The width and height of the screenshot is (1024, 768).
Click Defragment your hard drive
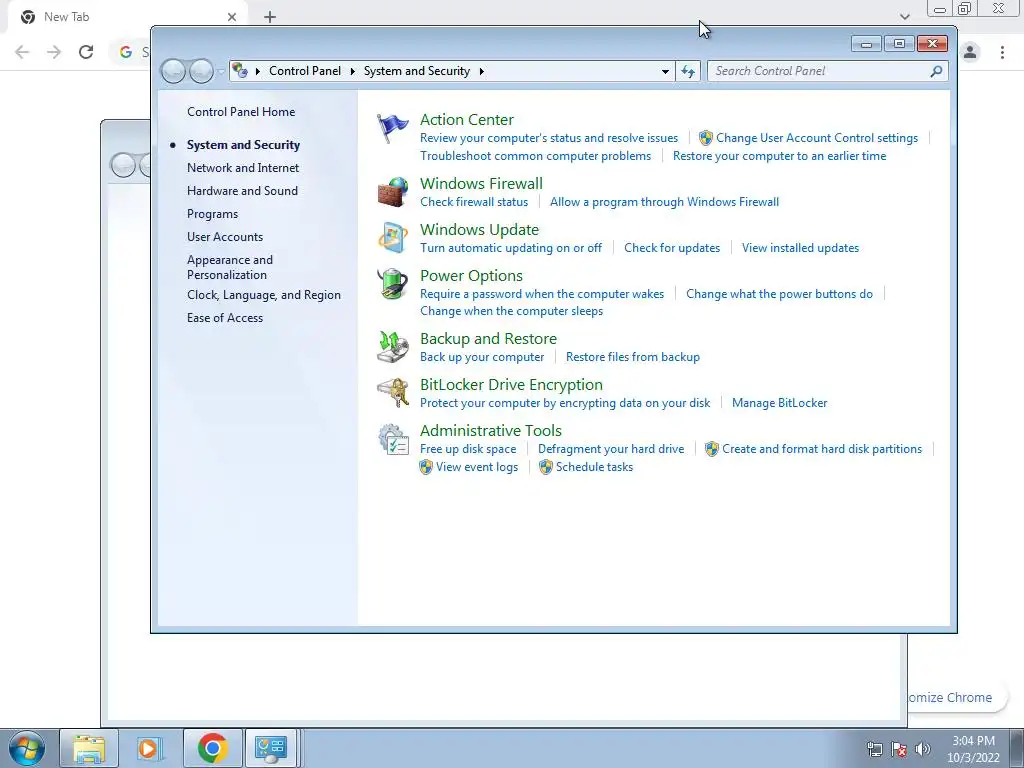tap(611, 449)
